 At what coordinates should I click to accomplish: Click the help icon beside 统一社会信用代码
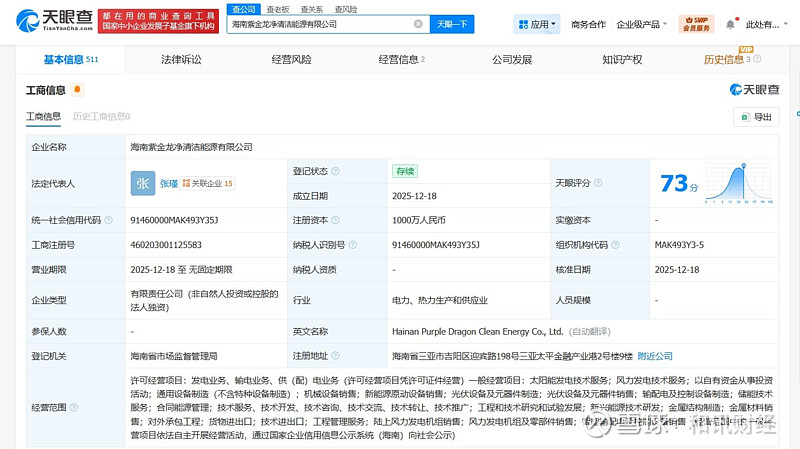[x=108, y=220]
